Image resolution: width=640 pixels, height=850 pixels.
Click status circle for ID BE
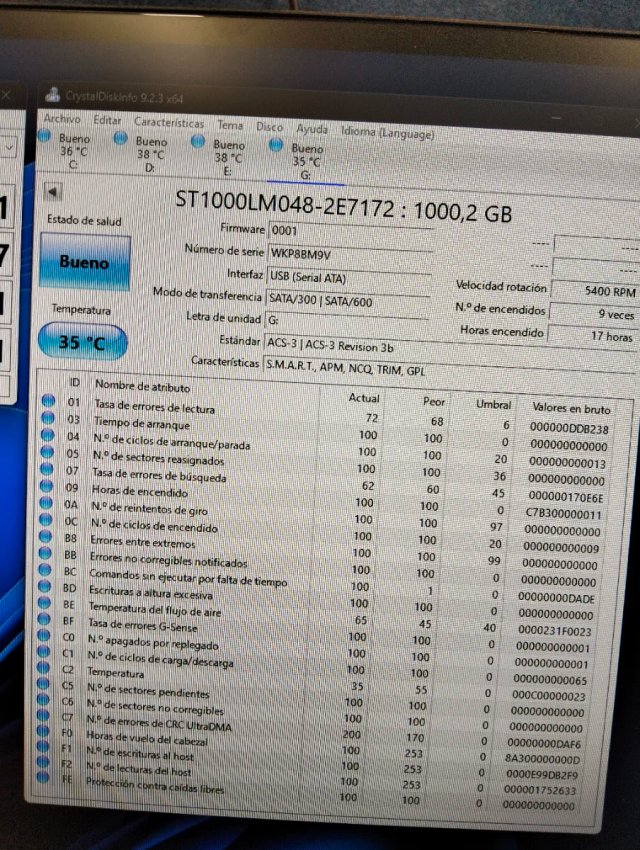[44, 602]
